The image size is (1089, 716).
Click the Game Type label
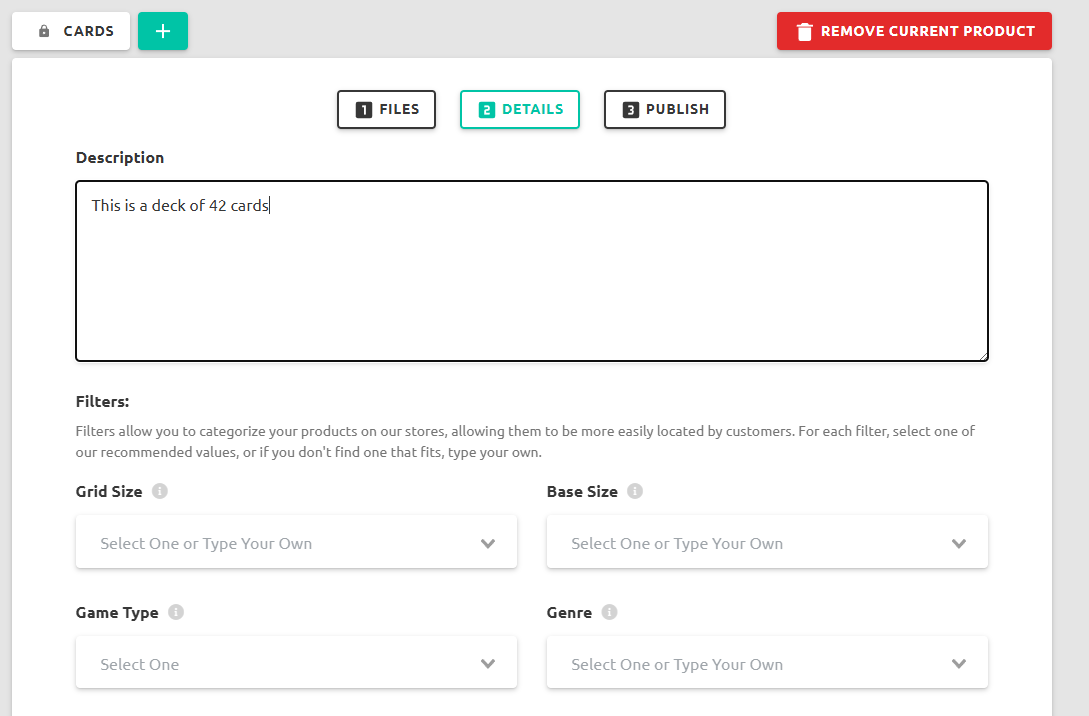[x=117, y=613]
